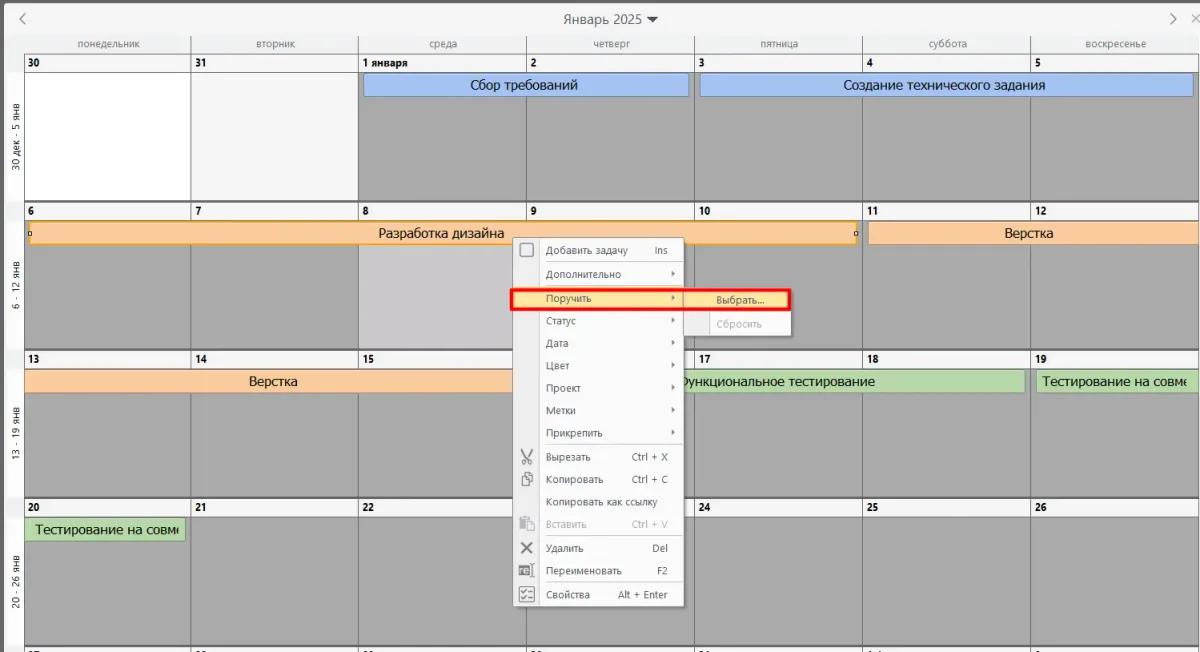Expand the Дата submenu

(598, 343)
